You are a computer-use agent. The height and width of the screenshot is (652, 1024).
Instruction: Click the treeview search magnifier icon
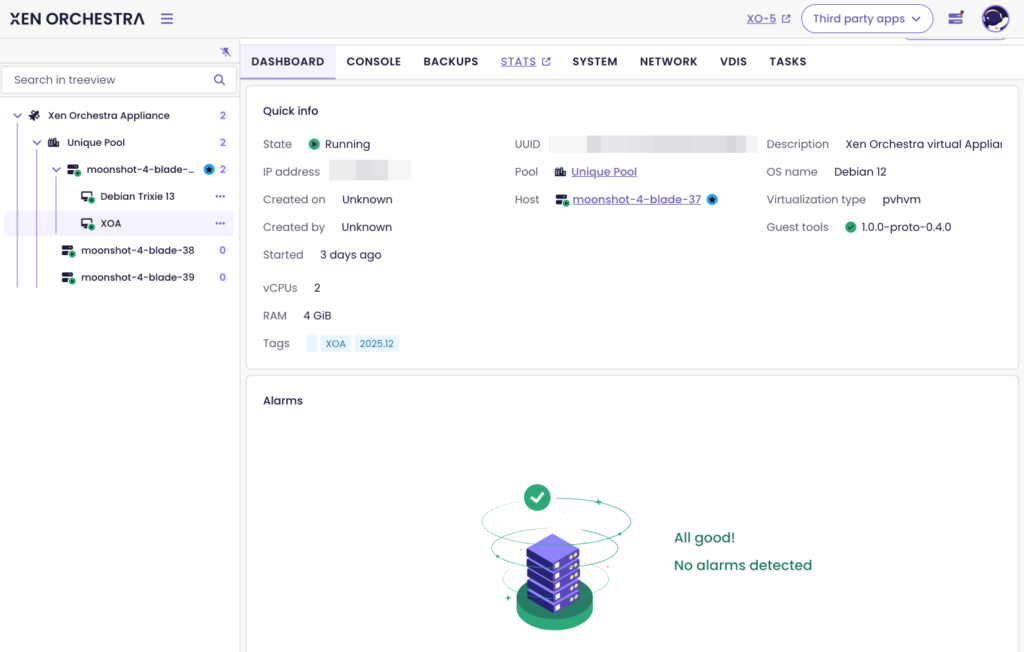coord(219,80)
